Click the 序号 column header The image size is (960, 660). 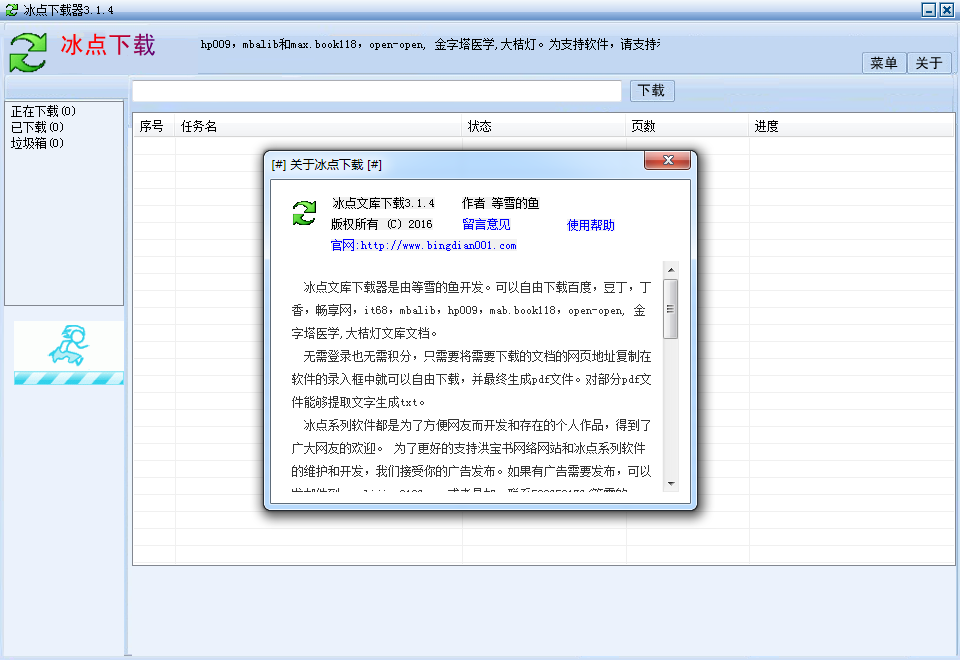point(154,126)
